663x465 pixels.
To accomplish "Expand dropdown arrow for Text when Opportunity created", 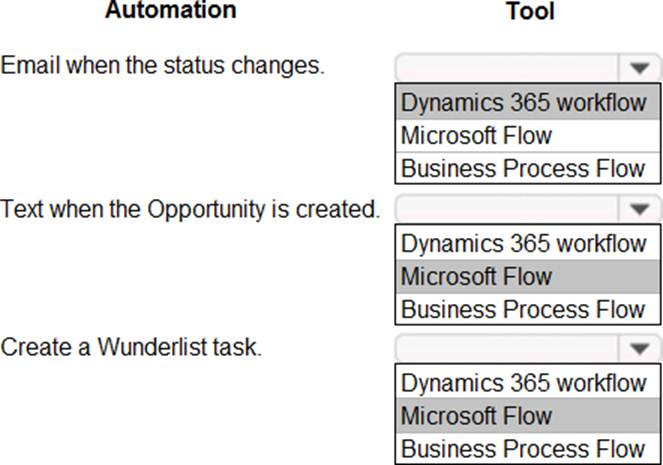I will 639,210.
